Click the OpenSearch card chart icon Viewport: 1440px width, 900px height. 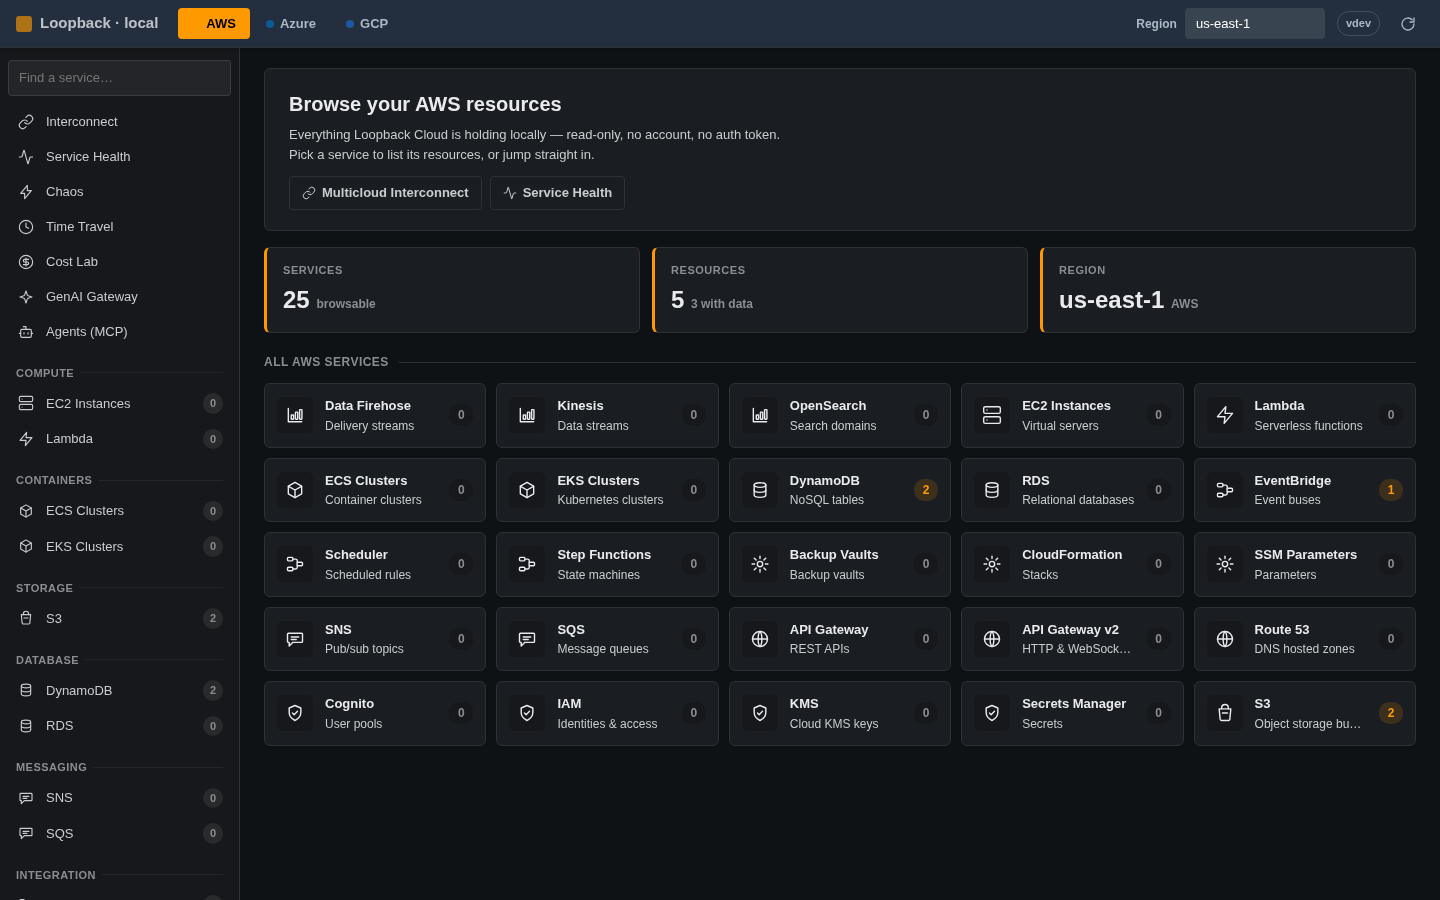click(760, 415)
